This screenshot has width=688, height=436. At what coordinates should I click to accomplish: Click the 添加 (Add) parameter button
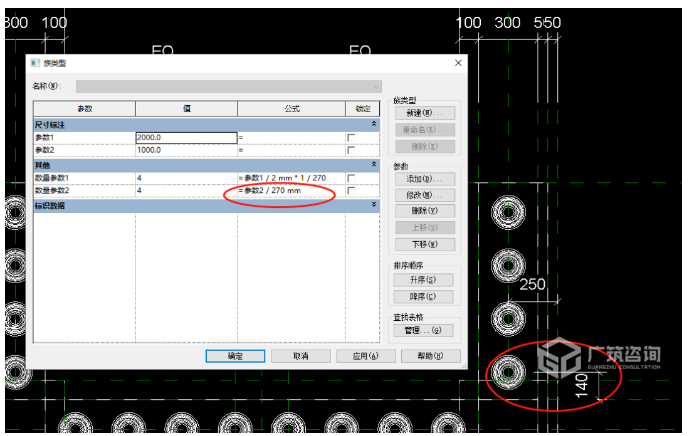pos(425,179)
